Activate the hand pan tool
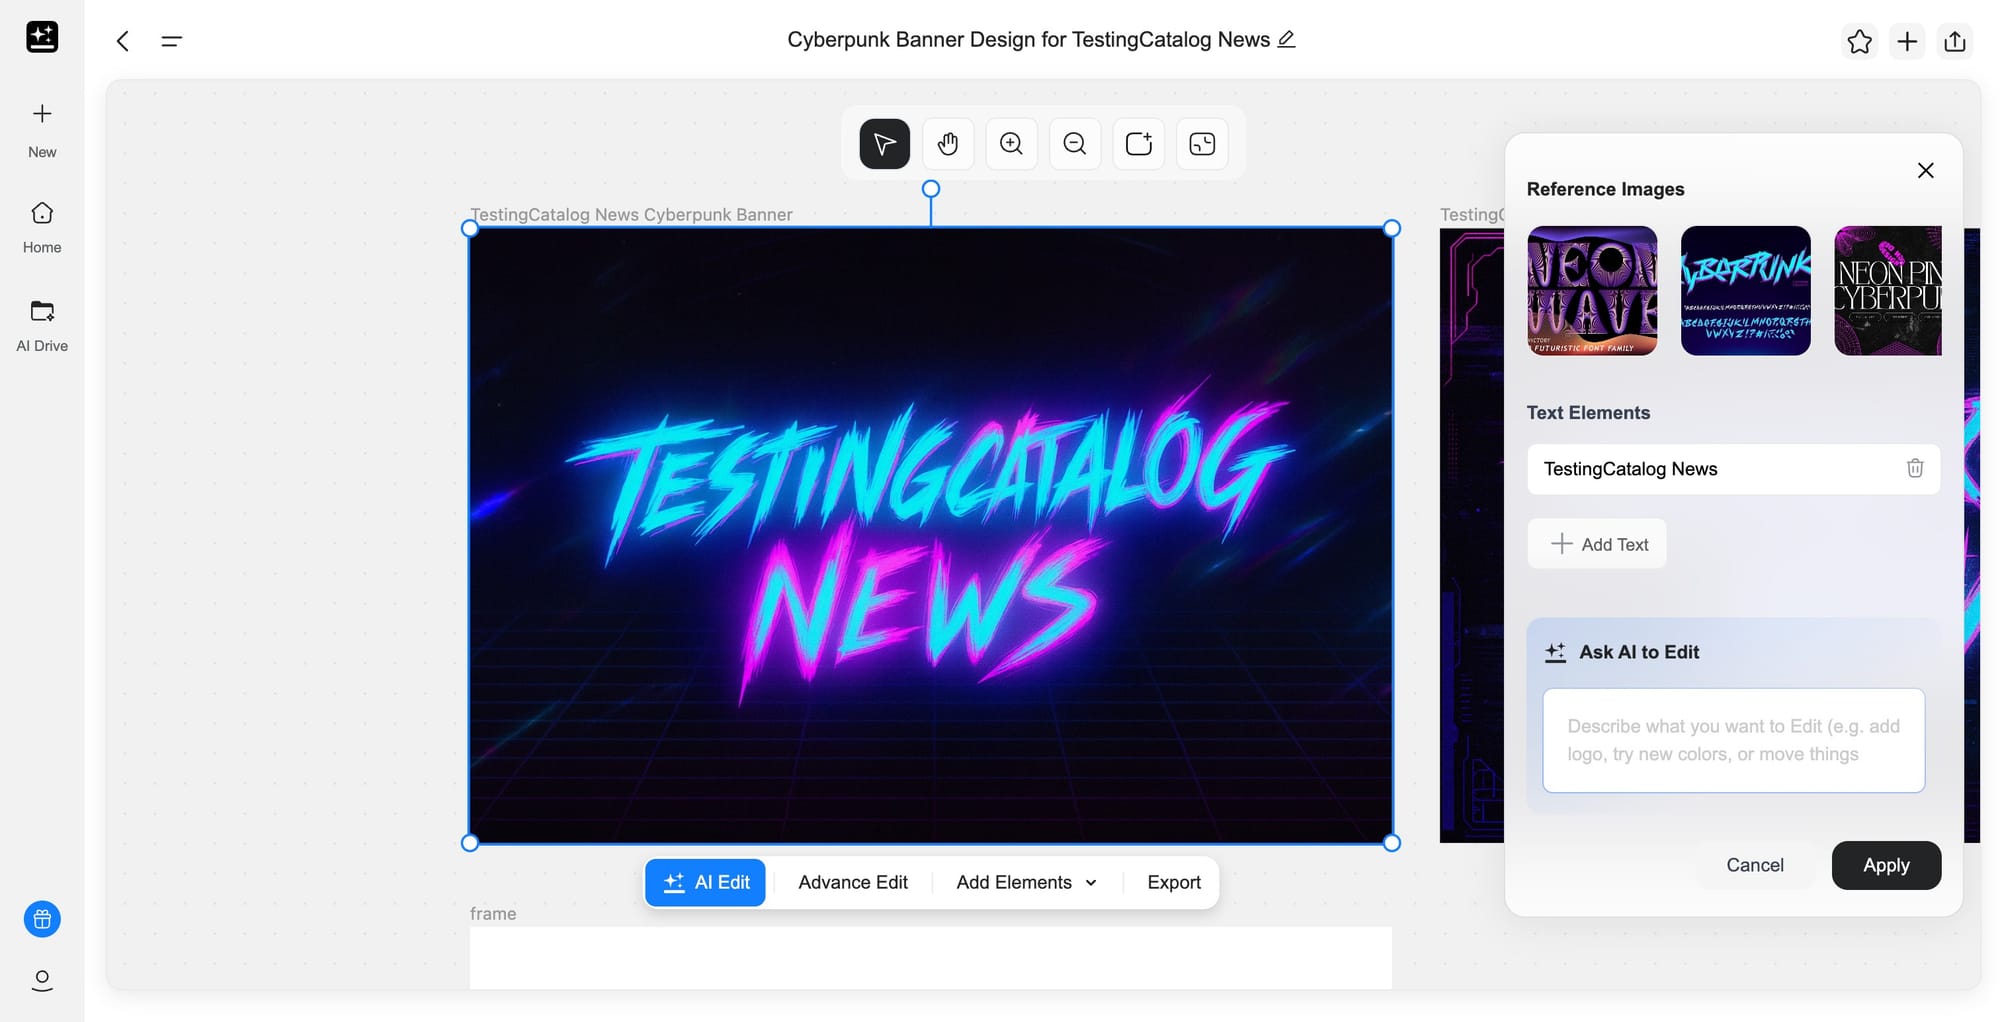 click(x=947, y=144)
